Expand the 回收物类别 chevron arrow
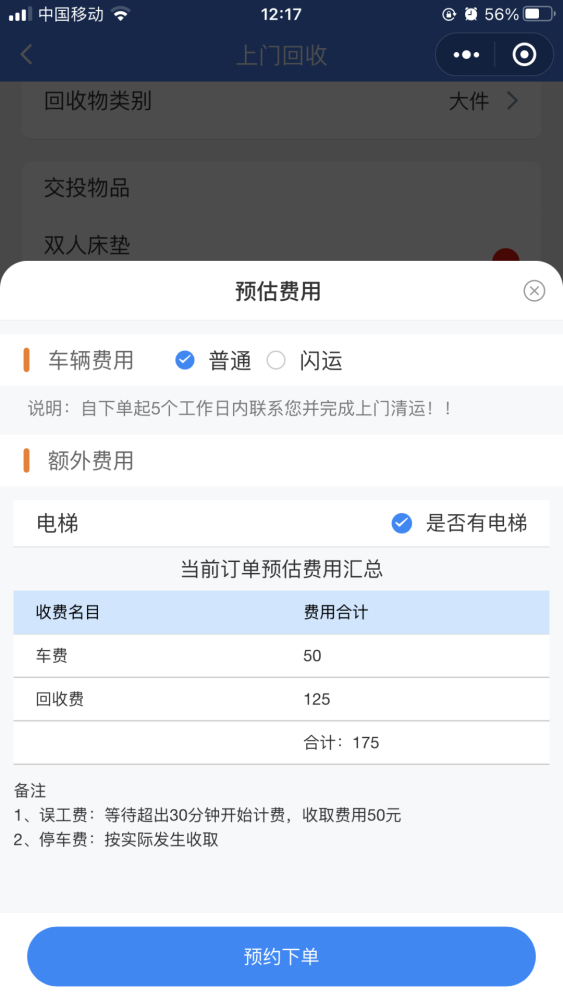The image size is (563, 1000). 512,101
